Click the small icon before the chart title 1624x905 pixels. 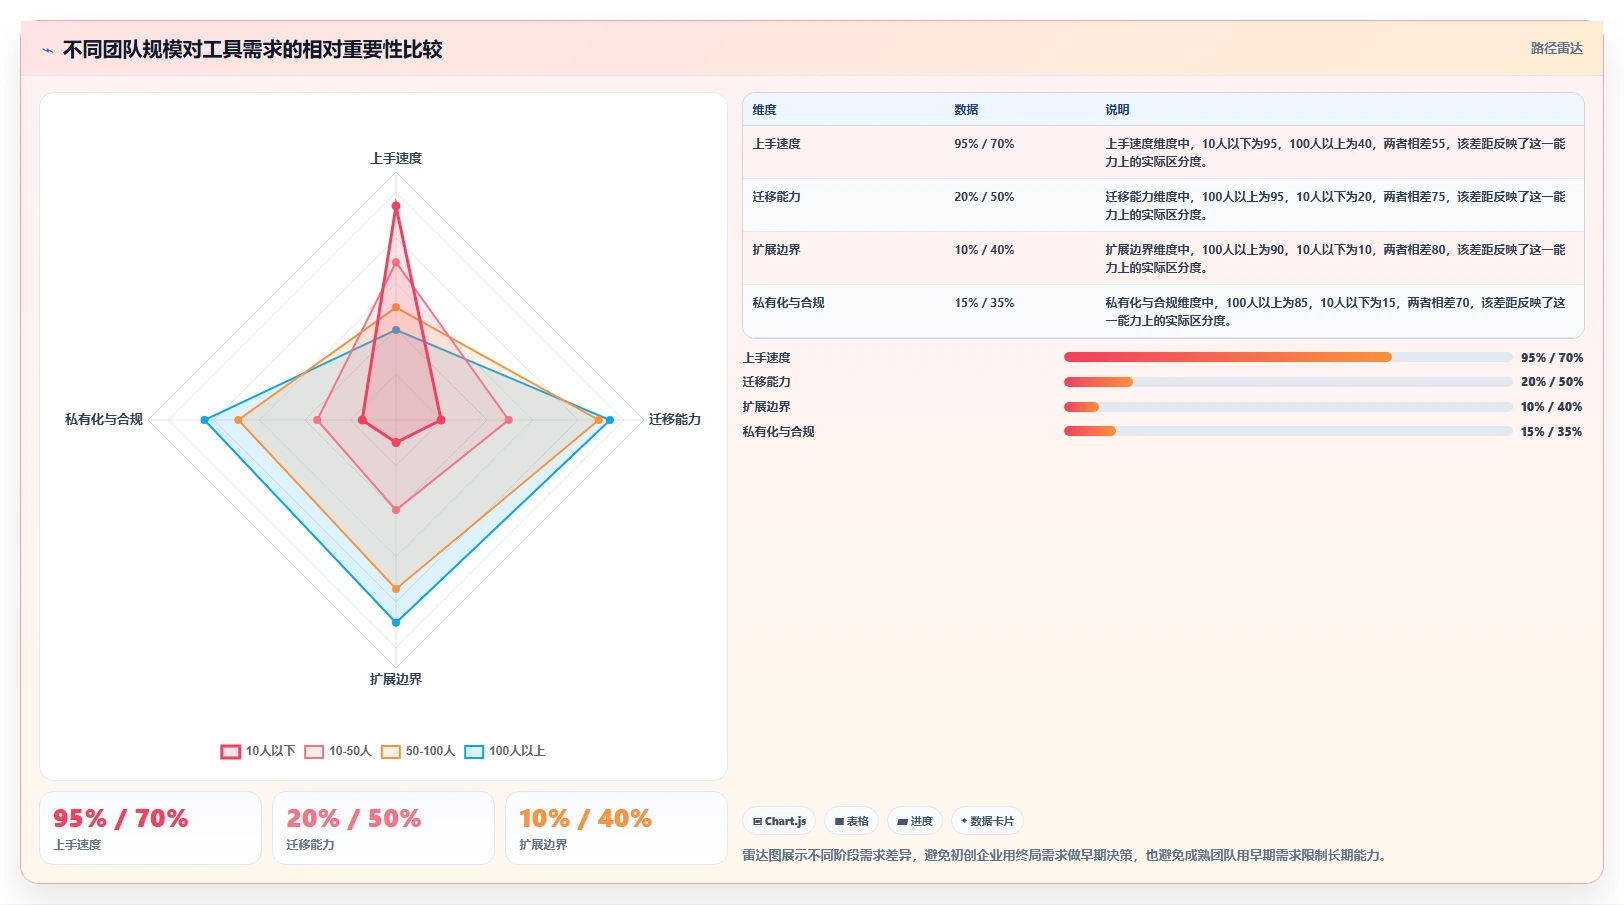(48, 50)
